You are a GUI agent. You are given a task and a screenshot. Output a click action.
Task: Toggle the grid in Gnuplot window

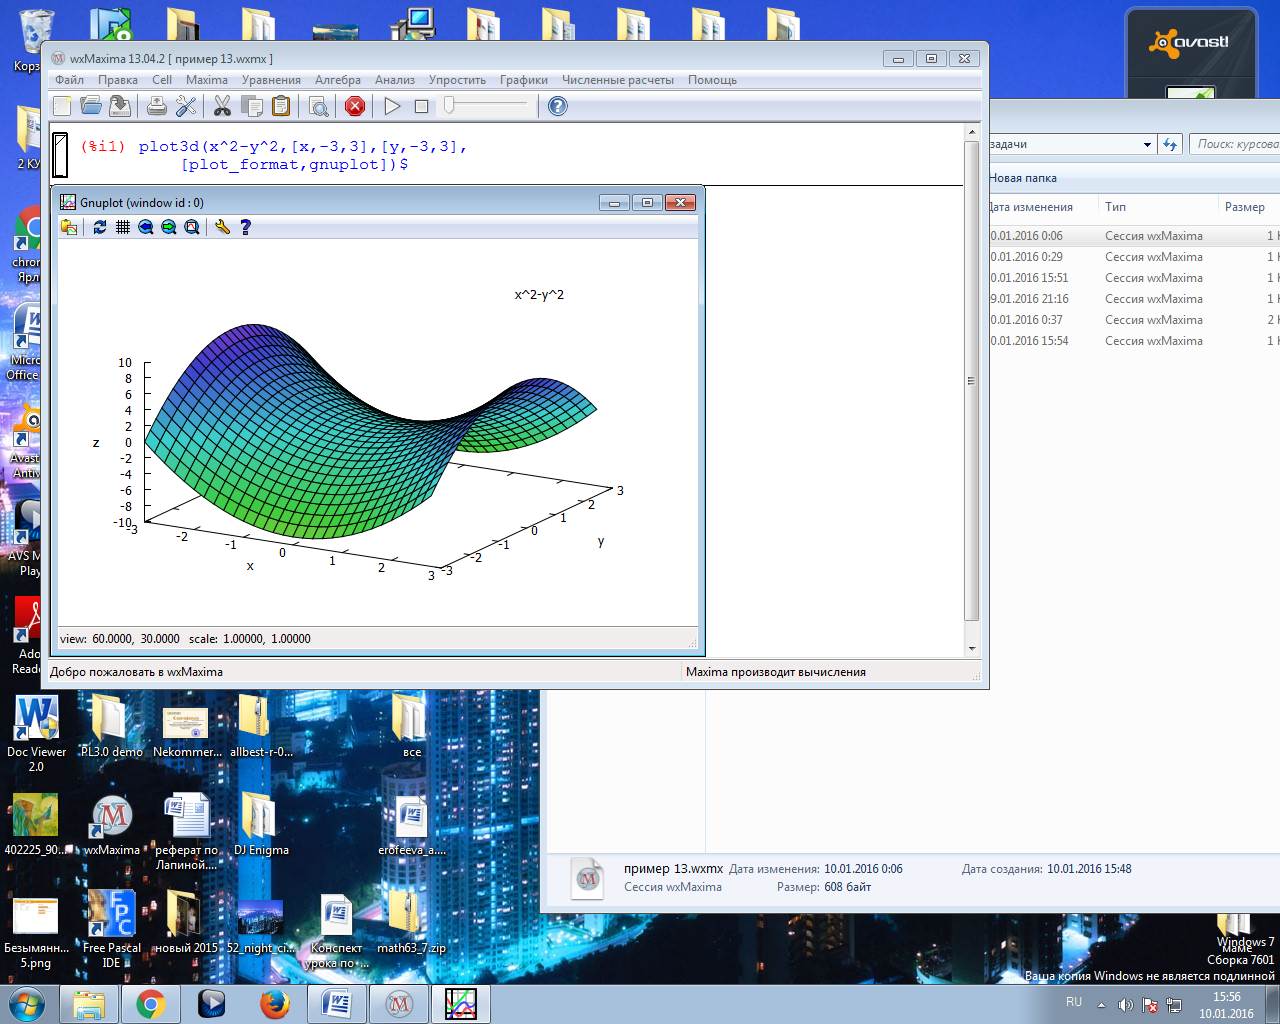click(123, 227)
